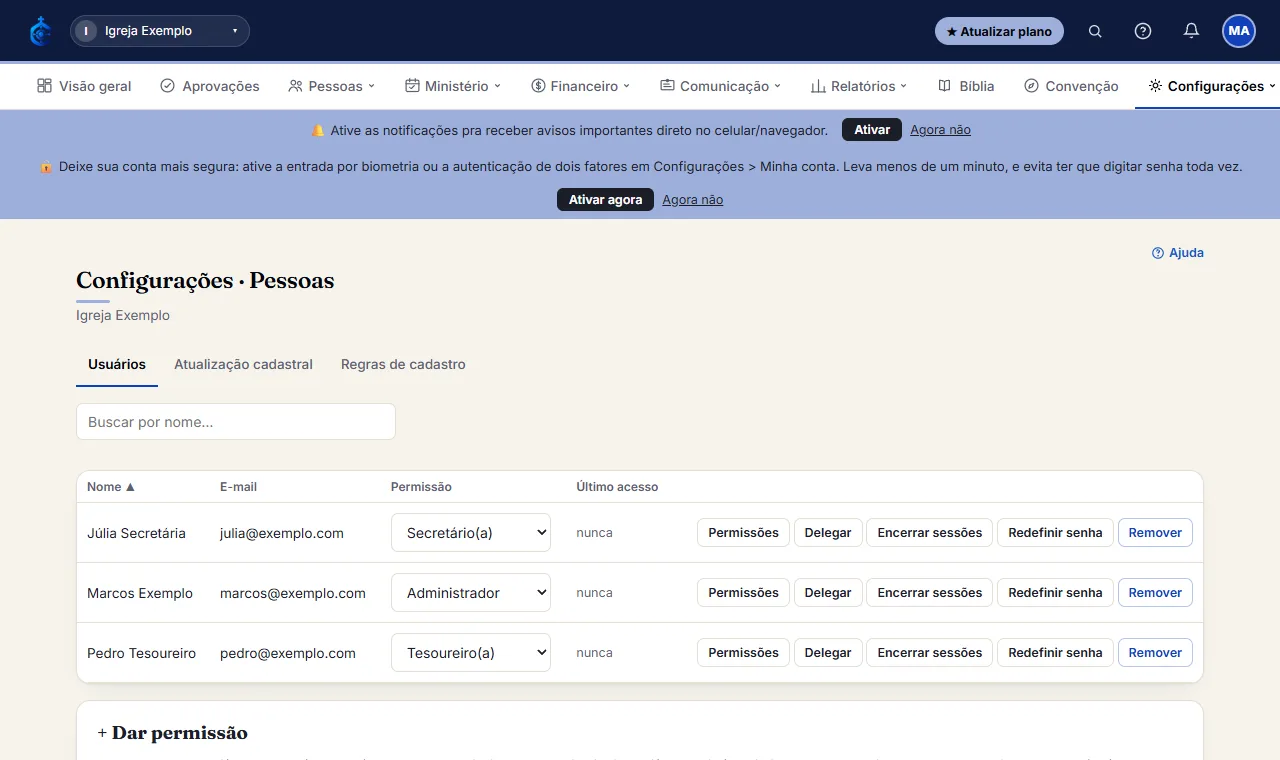Expand the Comunicação menu
Screen dimensions: 1280x760
[x=721, y=86]
